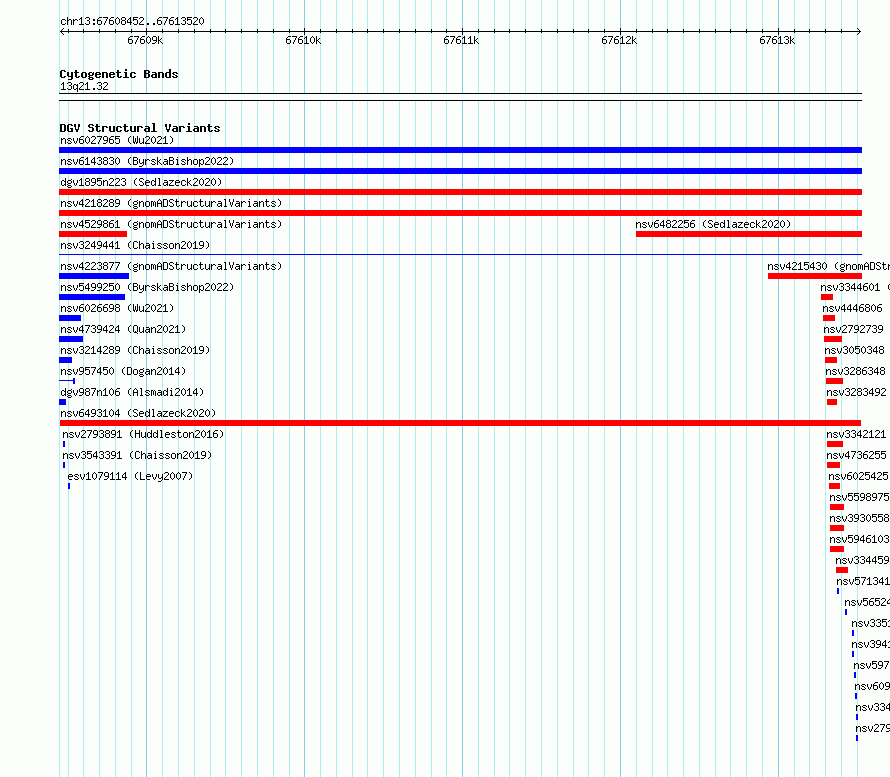
Task: Open variant label dgv1895n223 (Sedlazeck2020)
Action: tap(141, 182)
